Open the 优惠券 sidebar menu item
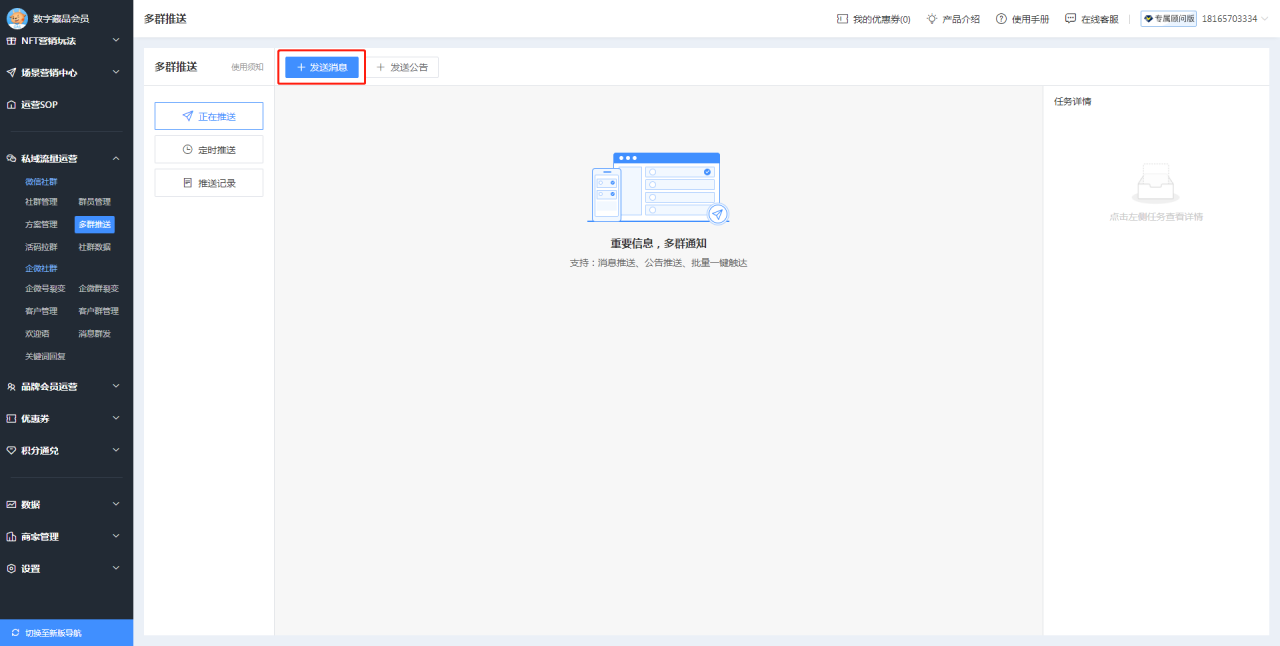This screenshot has height=646, width=1280. coord(40,418)
